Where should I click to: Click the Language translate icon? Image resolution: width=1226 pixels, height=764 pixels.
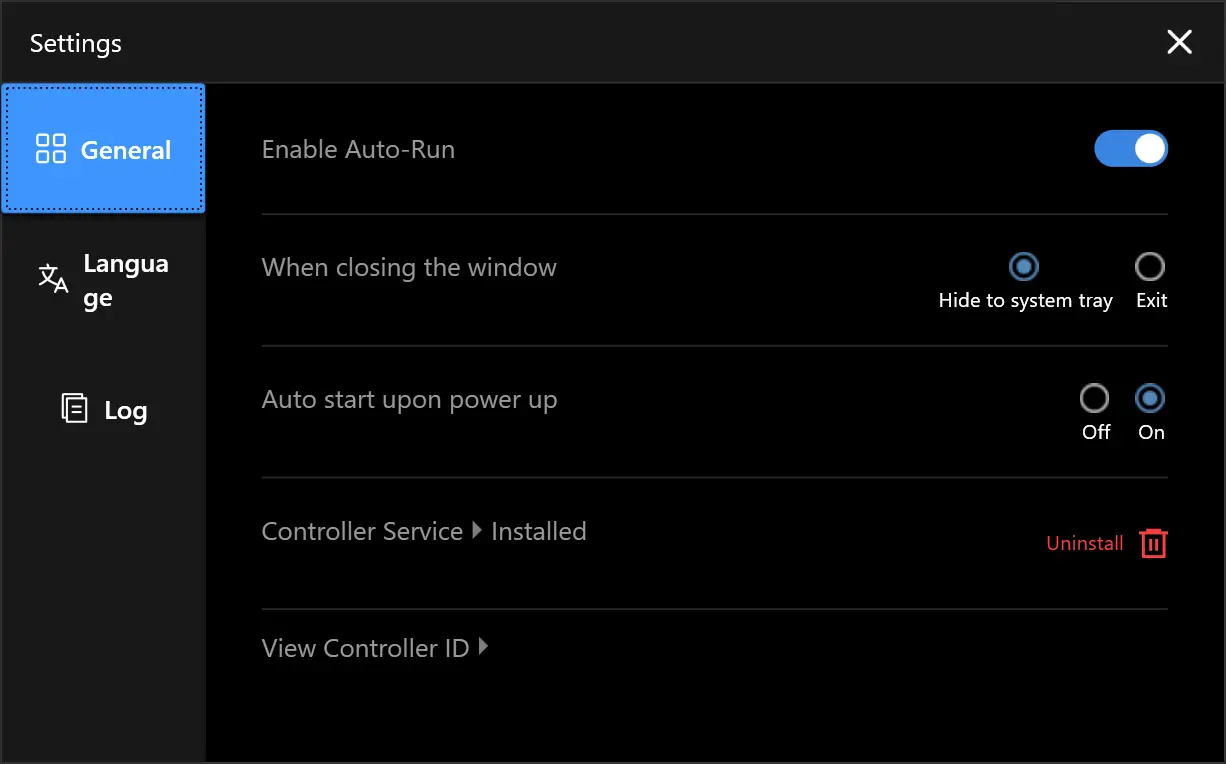click(53, 279)
